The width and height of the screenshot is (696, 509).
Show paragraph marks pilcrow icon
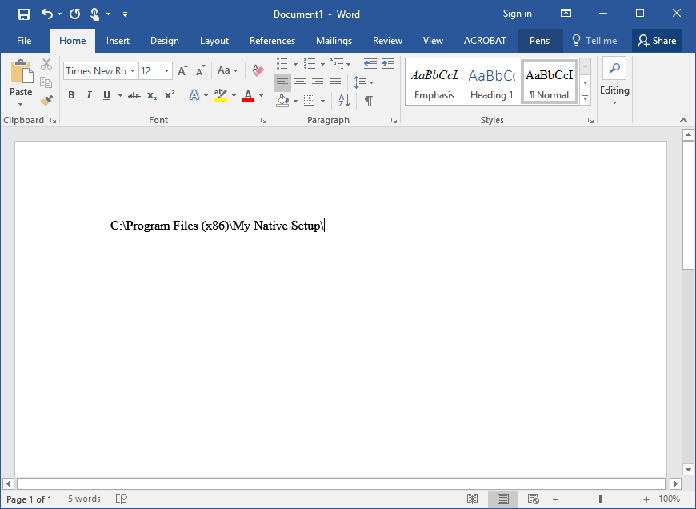click(369, 101)
